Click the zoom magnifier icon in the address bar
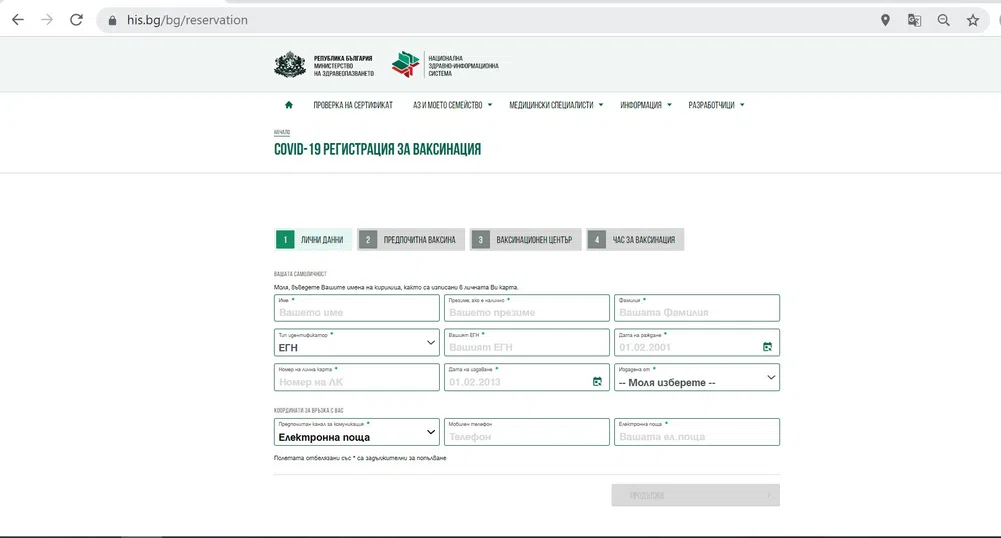Image resolution: width=1001 pixels, height=538 pixels. 944,20
